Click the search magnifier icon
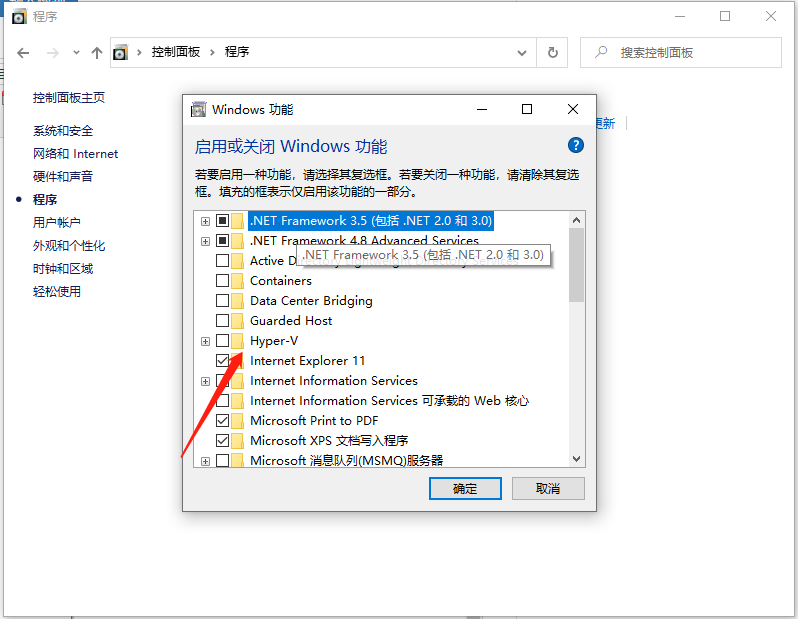The width and height of the screenshot is (798, 619). [600, 52]
